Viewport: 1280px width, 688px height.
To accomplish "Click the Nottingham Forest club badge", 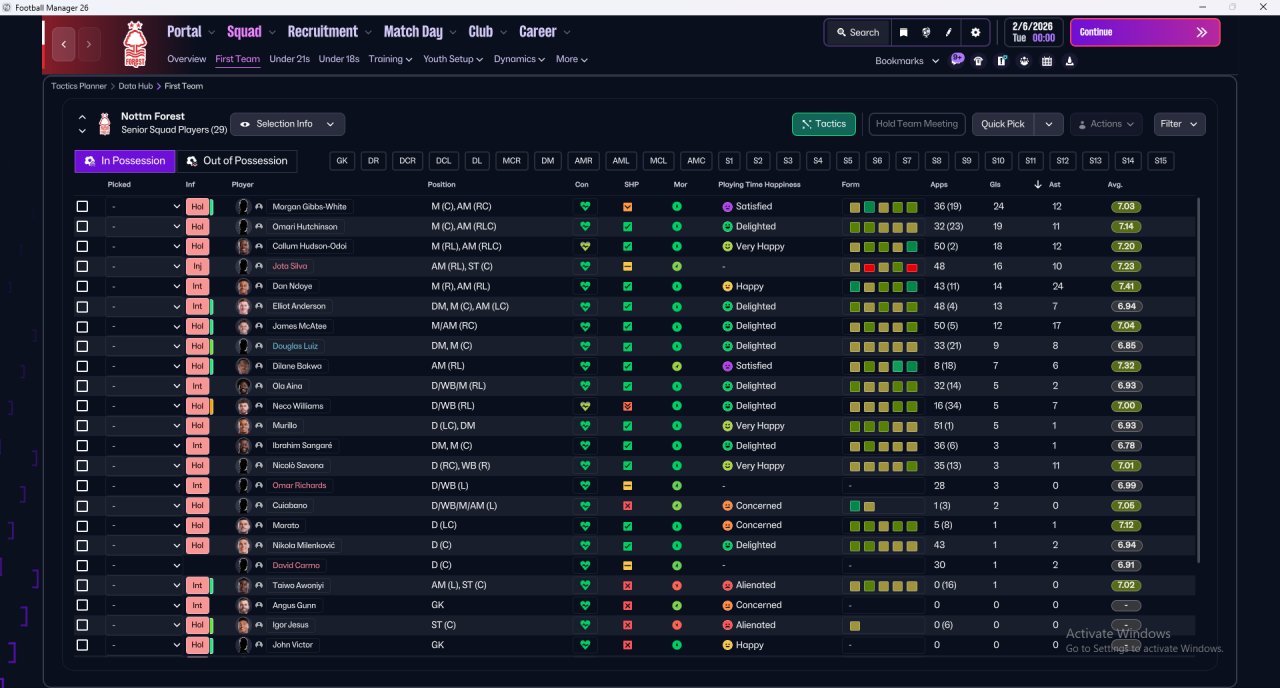I will pyautogui.click(x=133, y=45).
